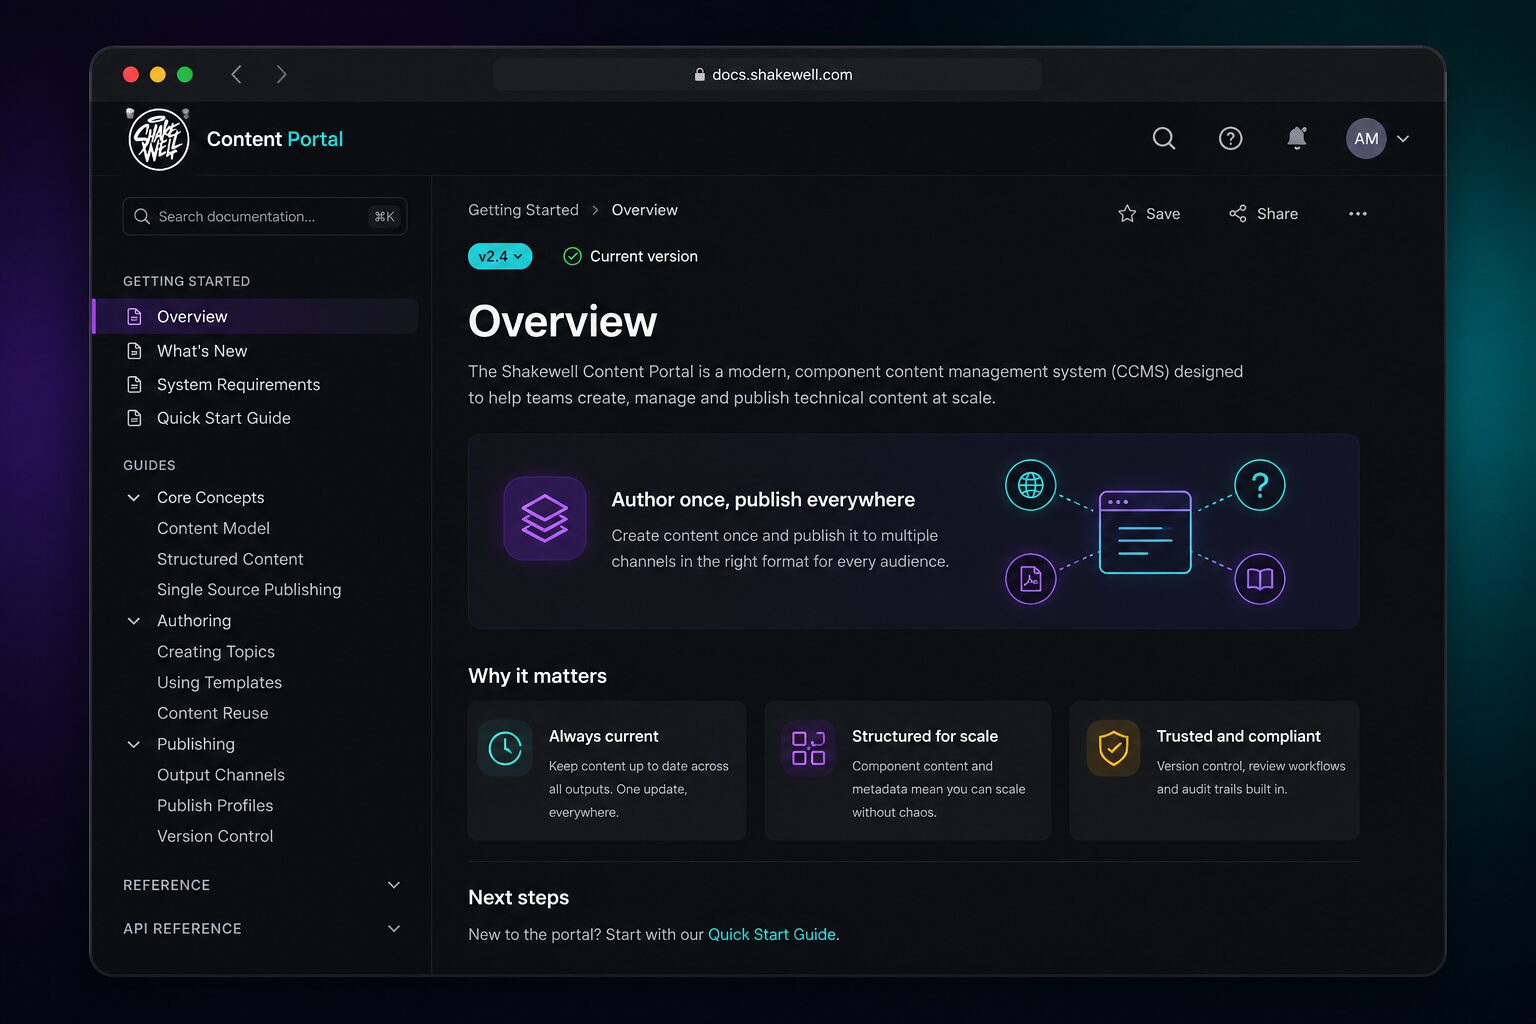Select Overview in the sidebar

click(x=256, y=316)
